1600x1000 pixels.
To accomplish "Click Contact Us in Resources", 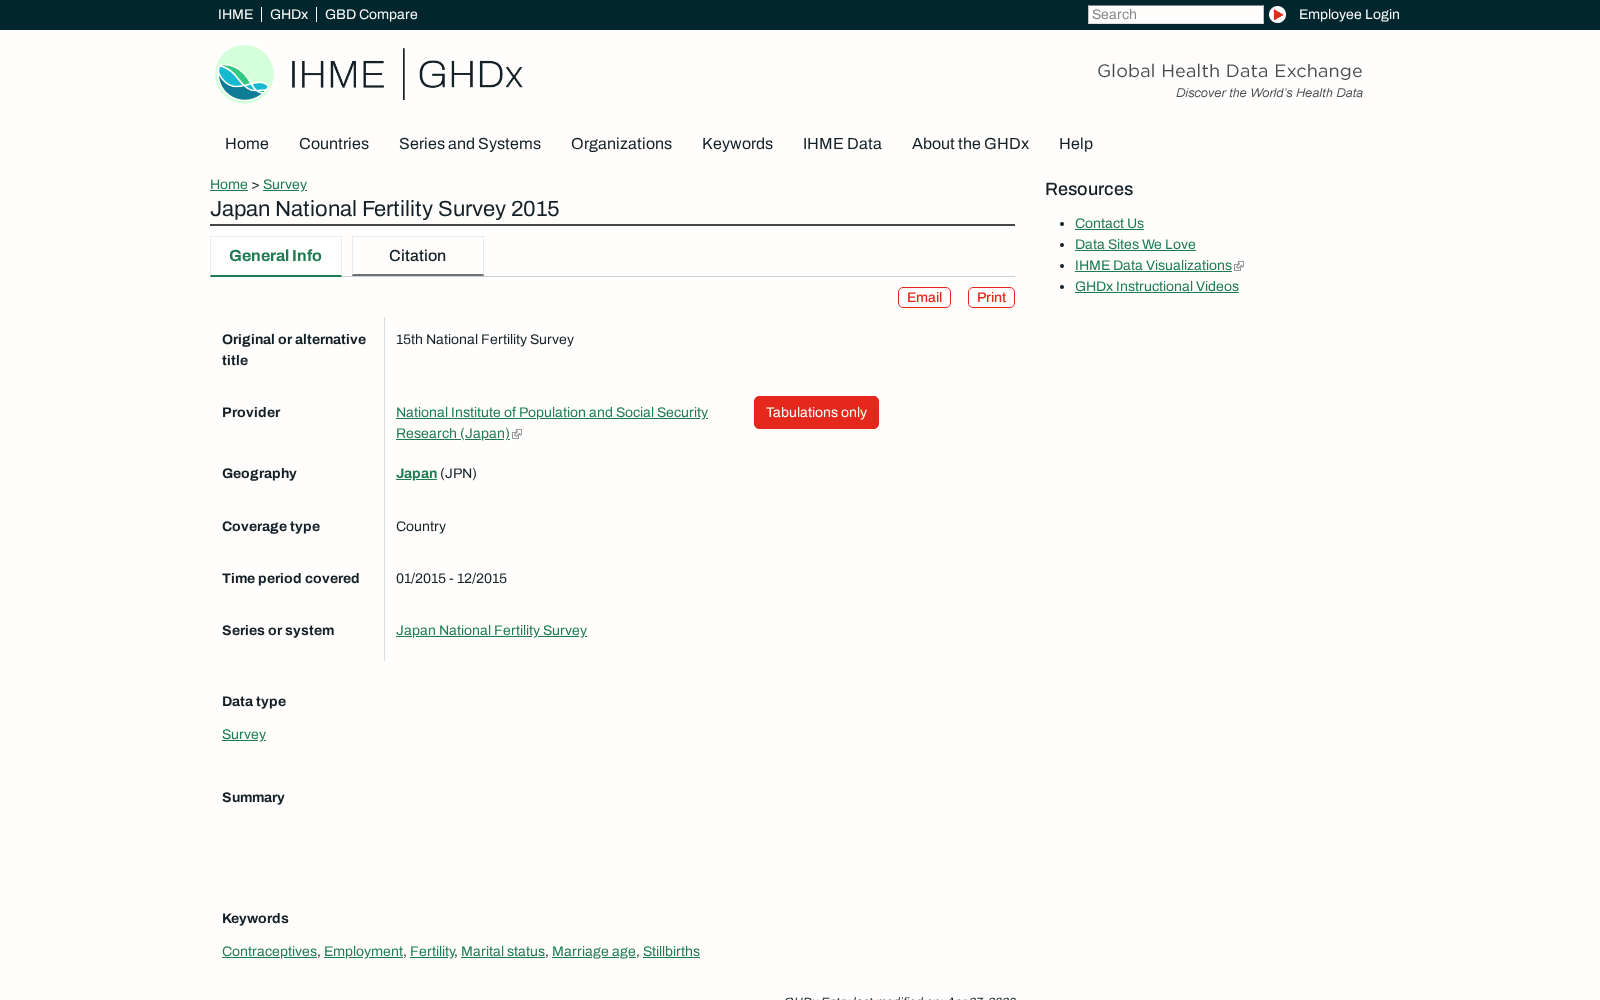I will point(1109,224).
